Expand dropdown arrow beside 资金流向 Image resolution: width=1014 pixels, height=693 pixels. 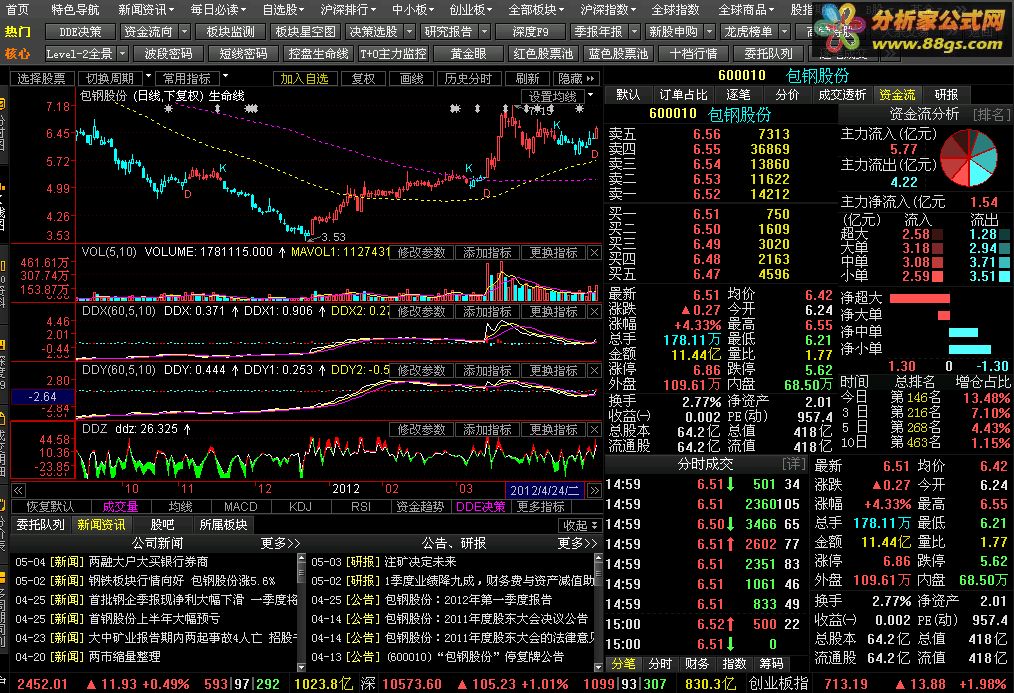pyautogui.click(x=185, y=31)
